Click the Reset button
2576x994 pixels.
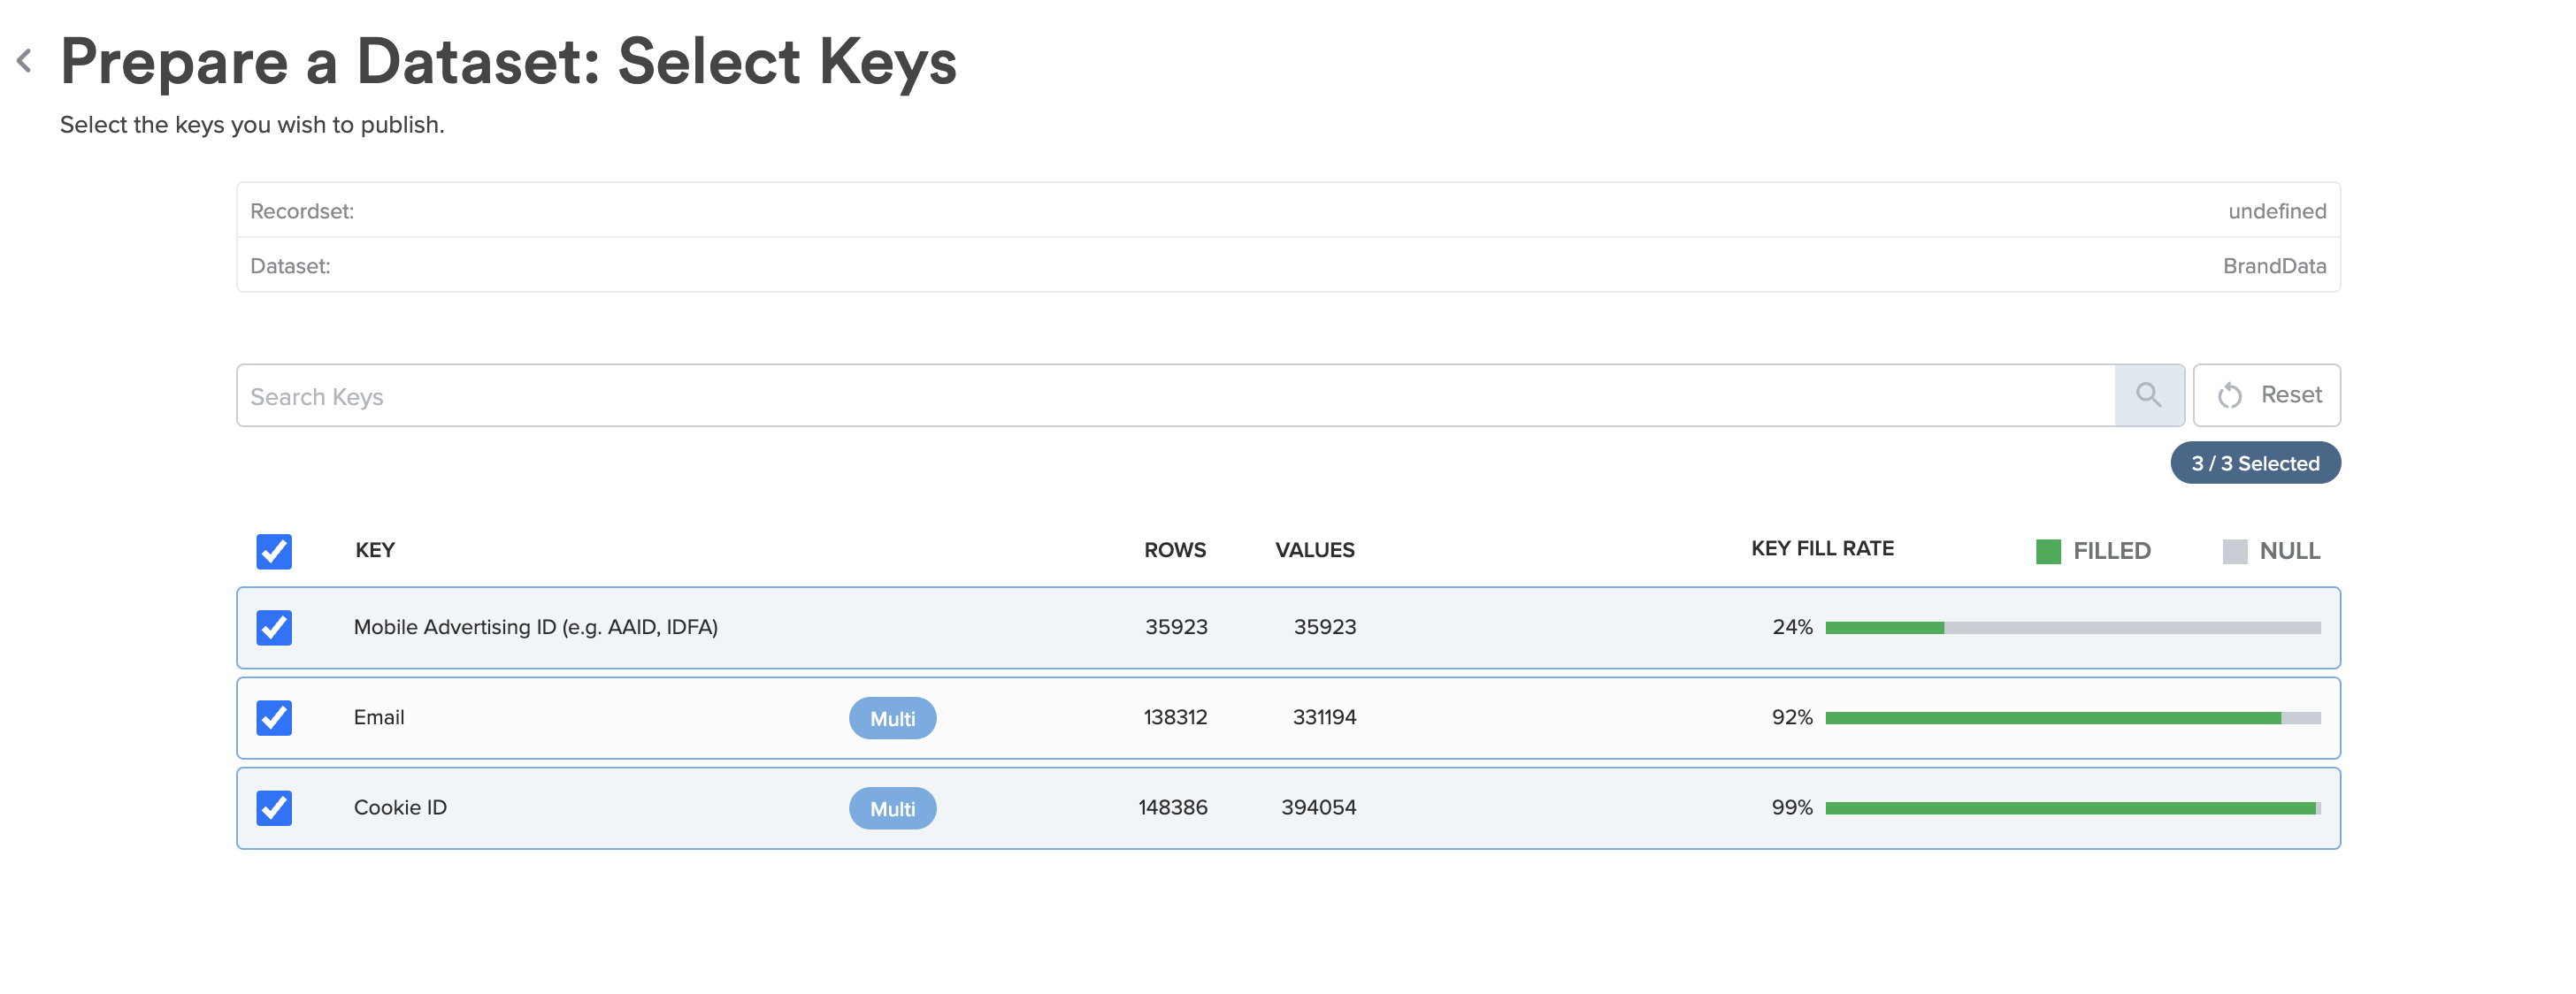pos(2266,395)
